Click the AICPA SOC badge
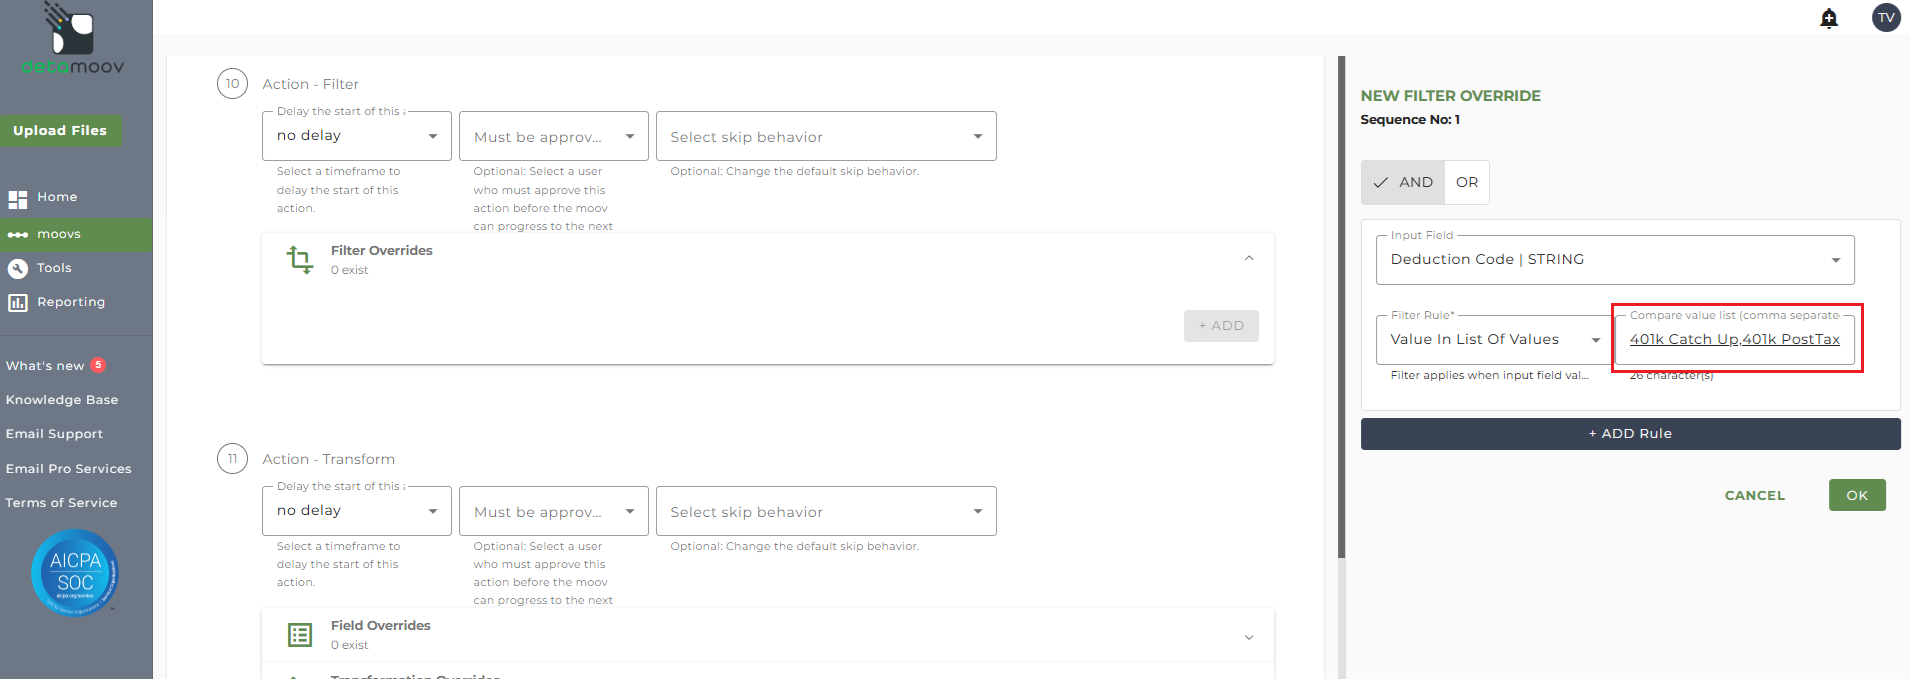The height and width of the screenshot is (679, 1910). coord(75,573)
